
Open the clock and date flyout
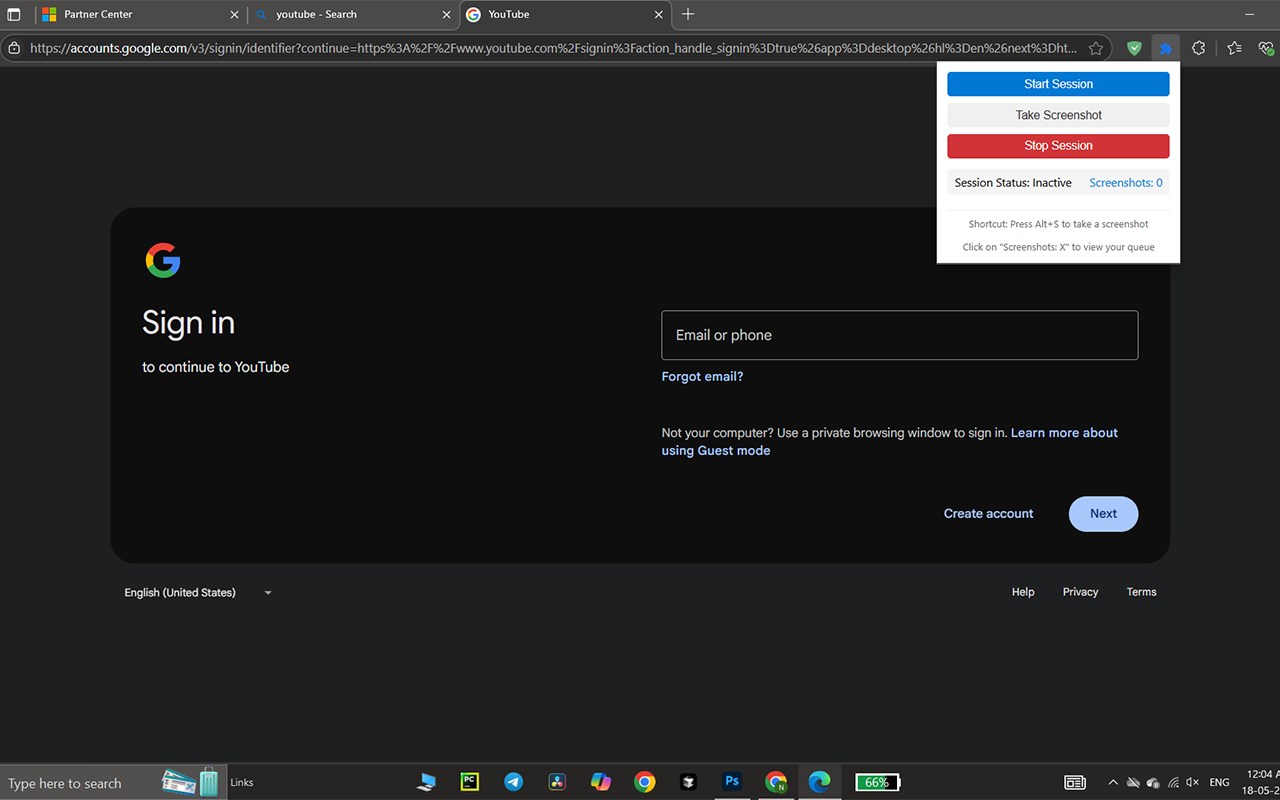(x=1261, y=782)
